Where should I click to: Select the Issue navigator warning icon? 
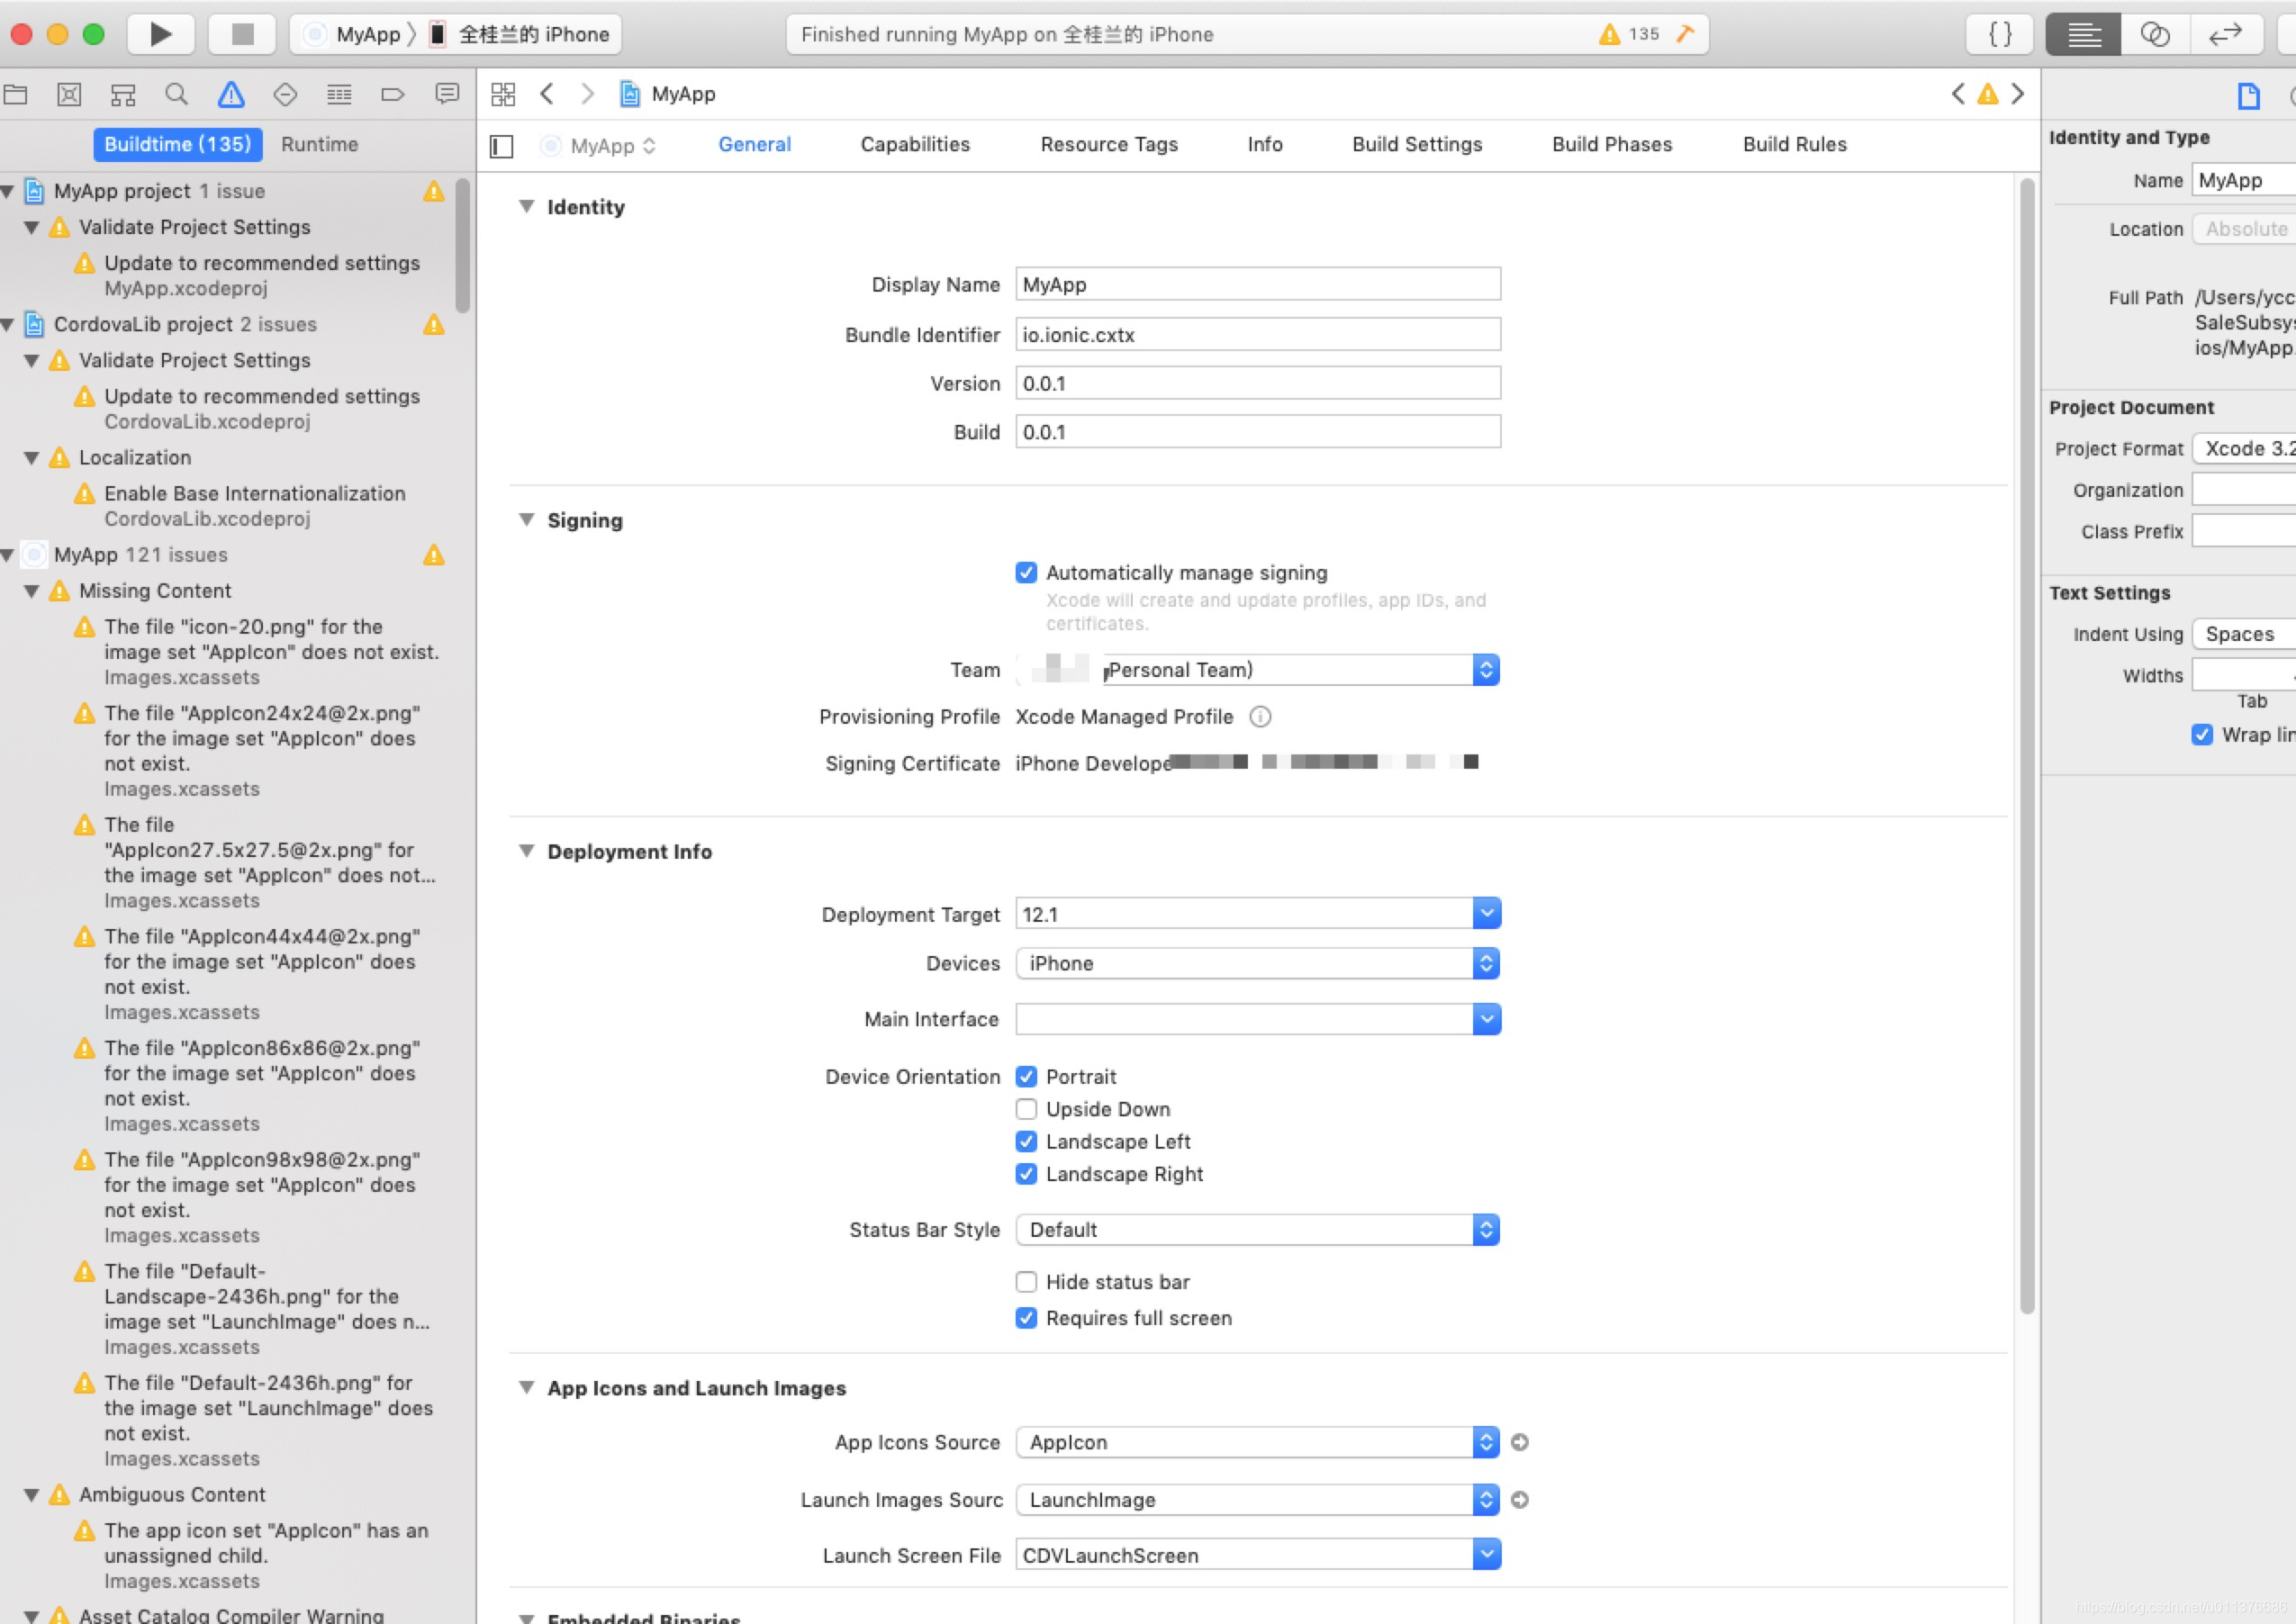pyautogui.click(x=231, y=94)
